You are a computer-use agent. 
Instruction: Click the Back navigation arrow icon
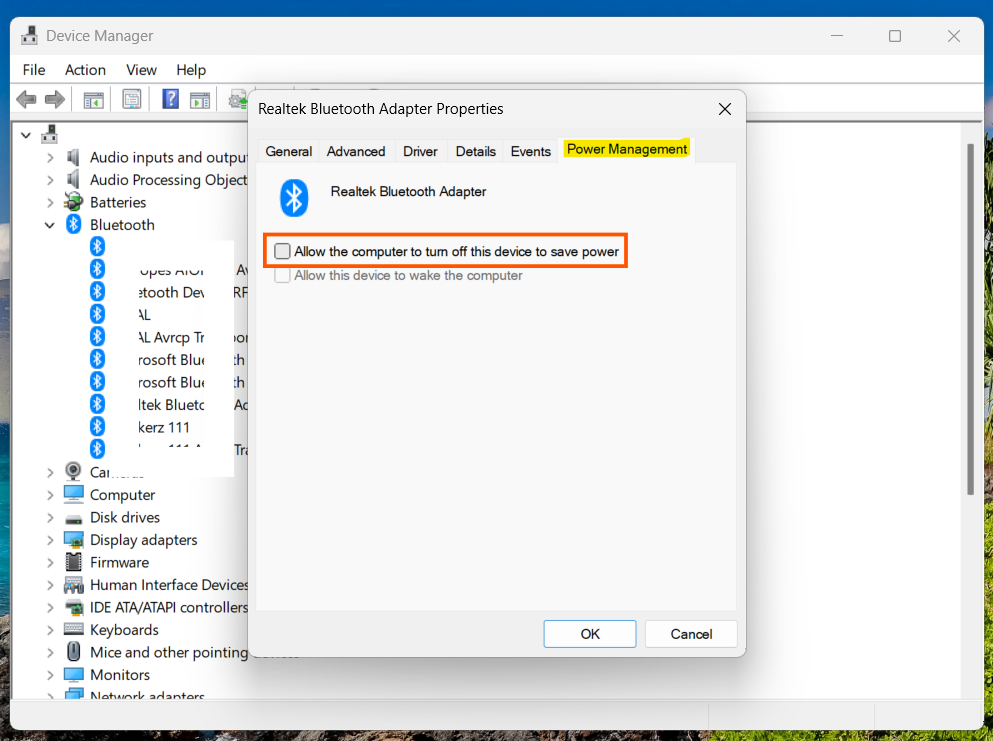(26, 99)
